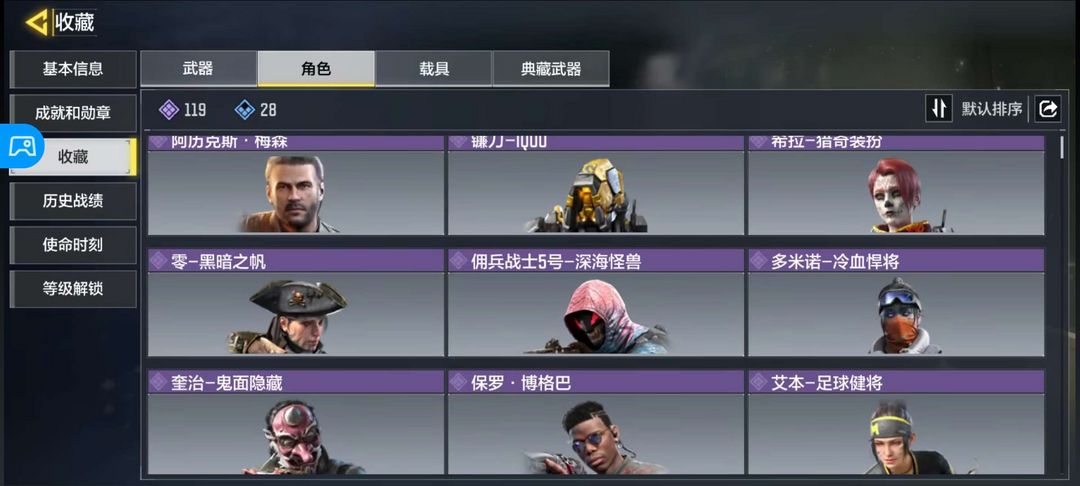Image resolution: width=1080 pixels, height=486 pixels.
Task: Toggle the sort order arrows icon
Action: click(939, 109)
